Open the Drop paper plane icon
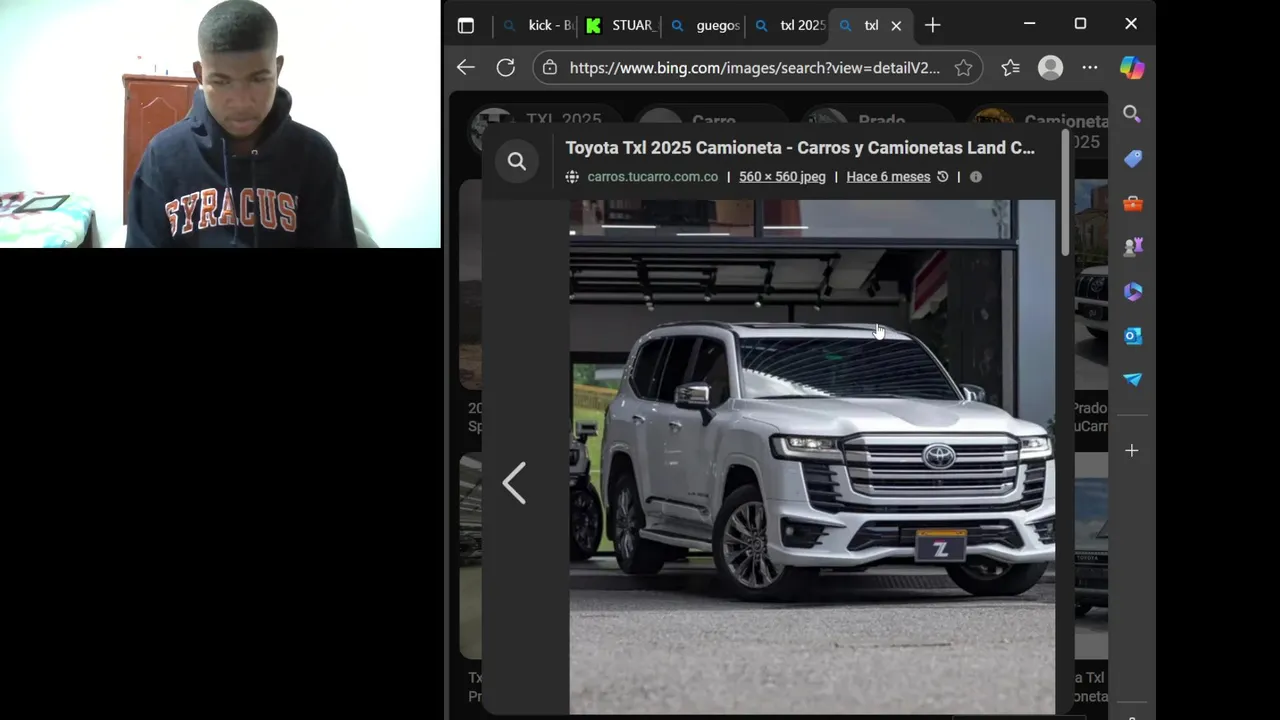 coord(1132,380)
